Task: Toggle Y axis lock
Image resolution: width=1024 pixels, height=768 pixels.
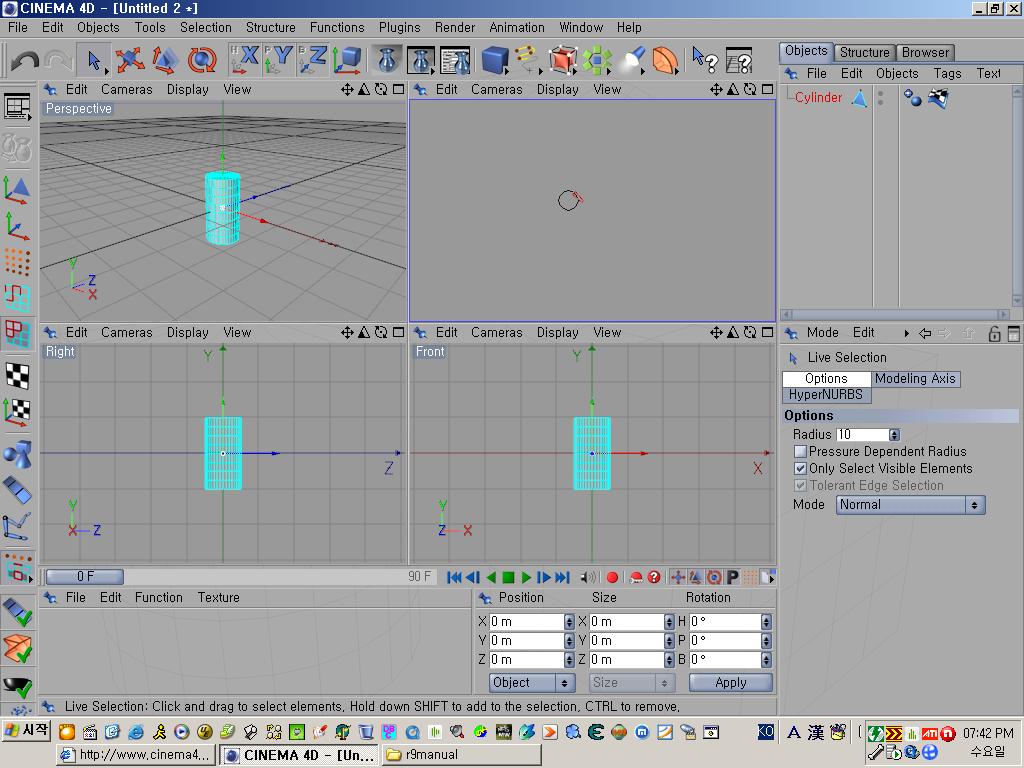Action: click(x=279, y=59)
